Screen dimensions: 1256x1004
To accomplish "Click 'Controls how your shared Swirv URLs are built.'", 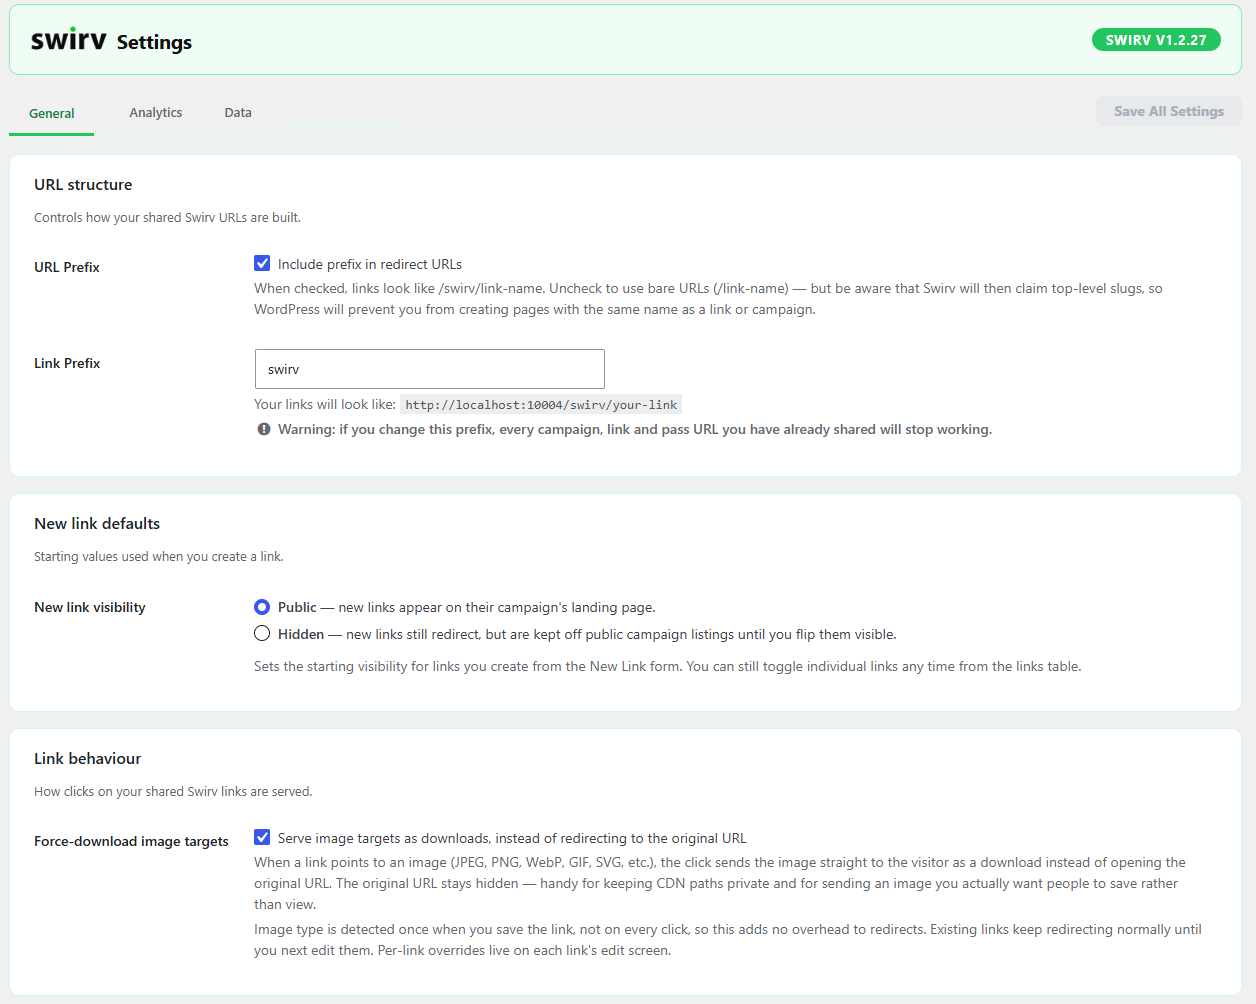I will pyautogui.click(x=167, y=217).
